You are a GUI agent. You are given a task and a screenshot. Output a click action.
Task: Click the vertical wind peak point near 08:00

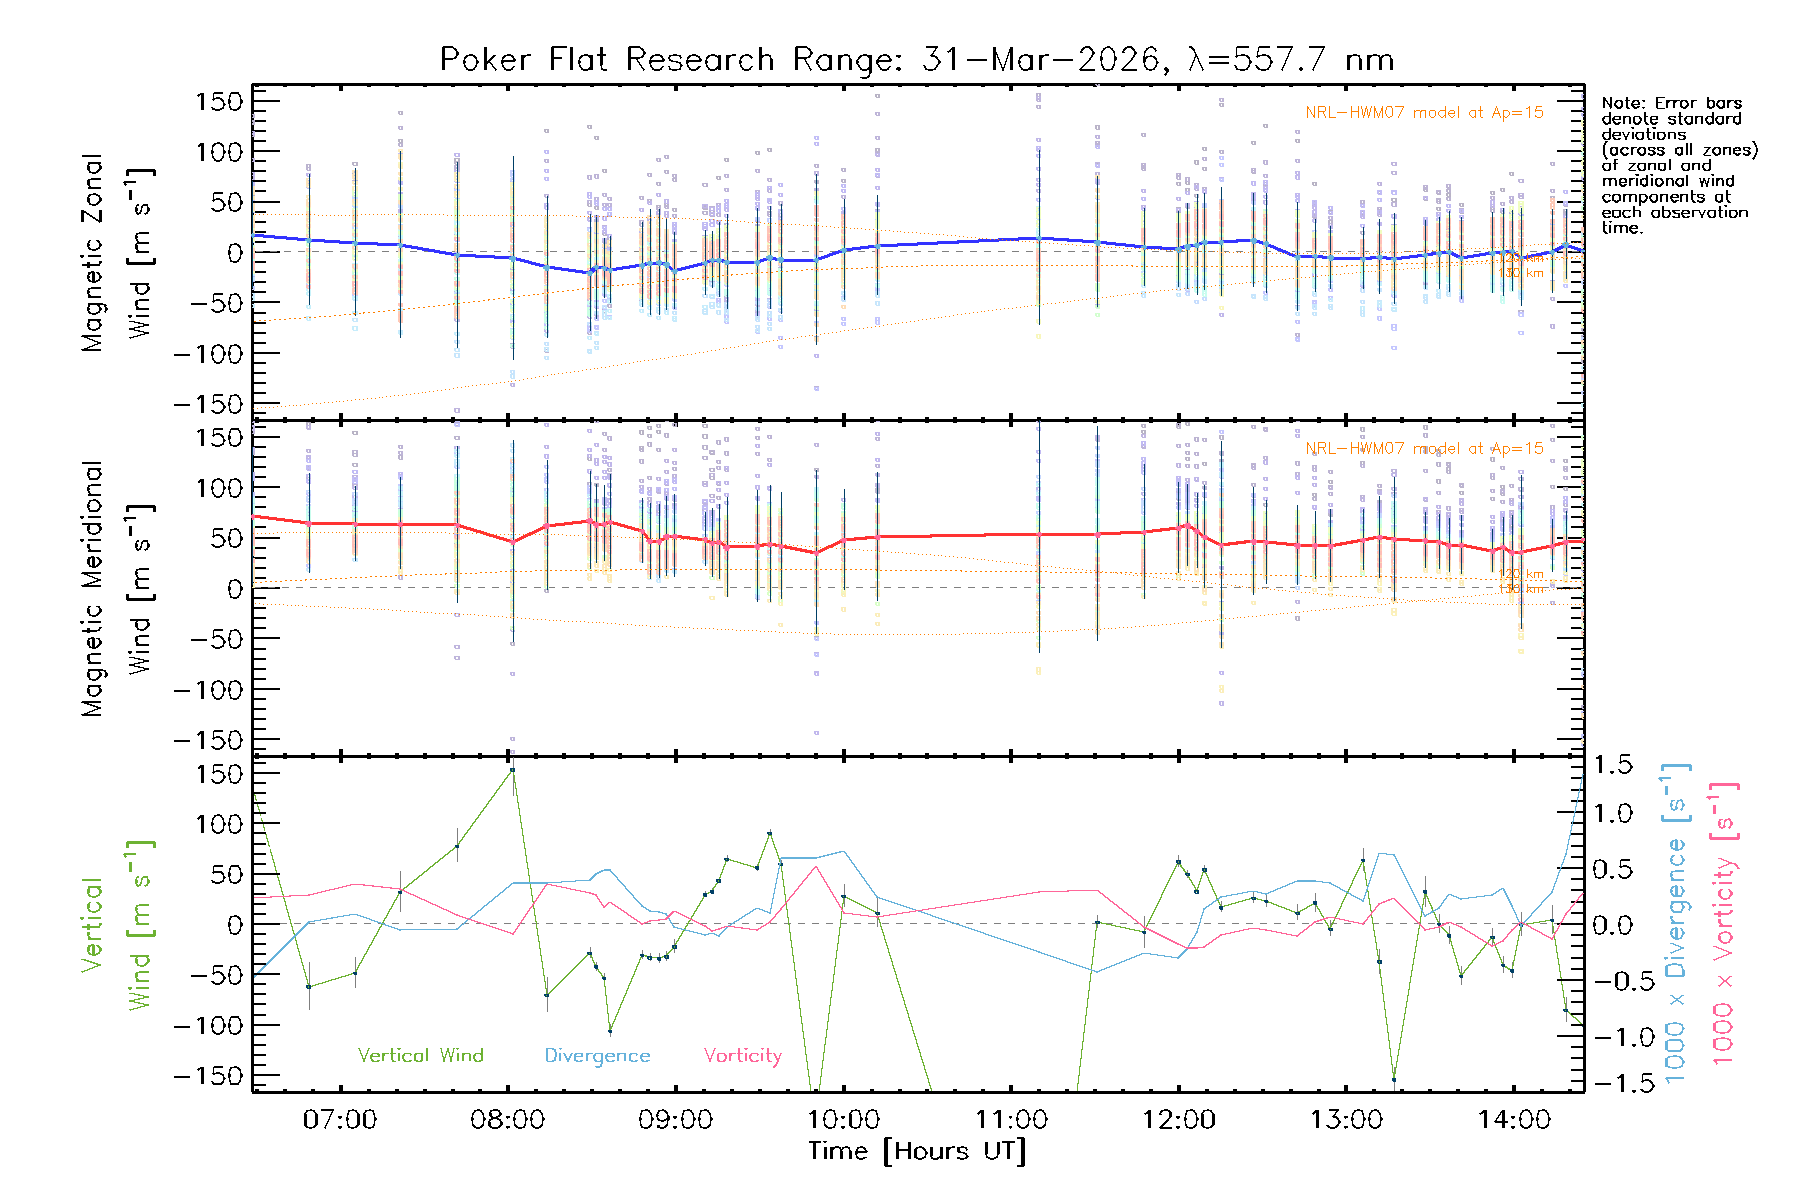(x=512, y=770)
